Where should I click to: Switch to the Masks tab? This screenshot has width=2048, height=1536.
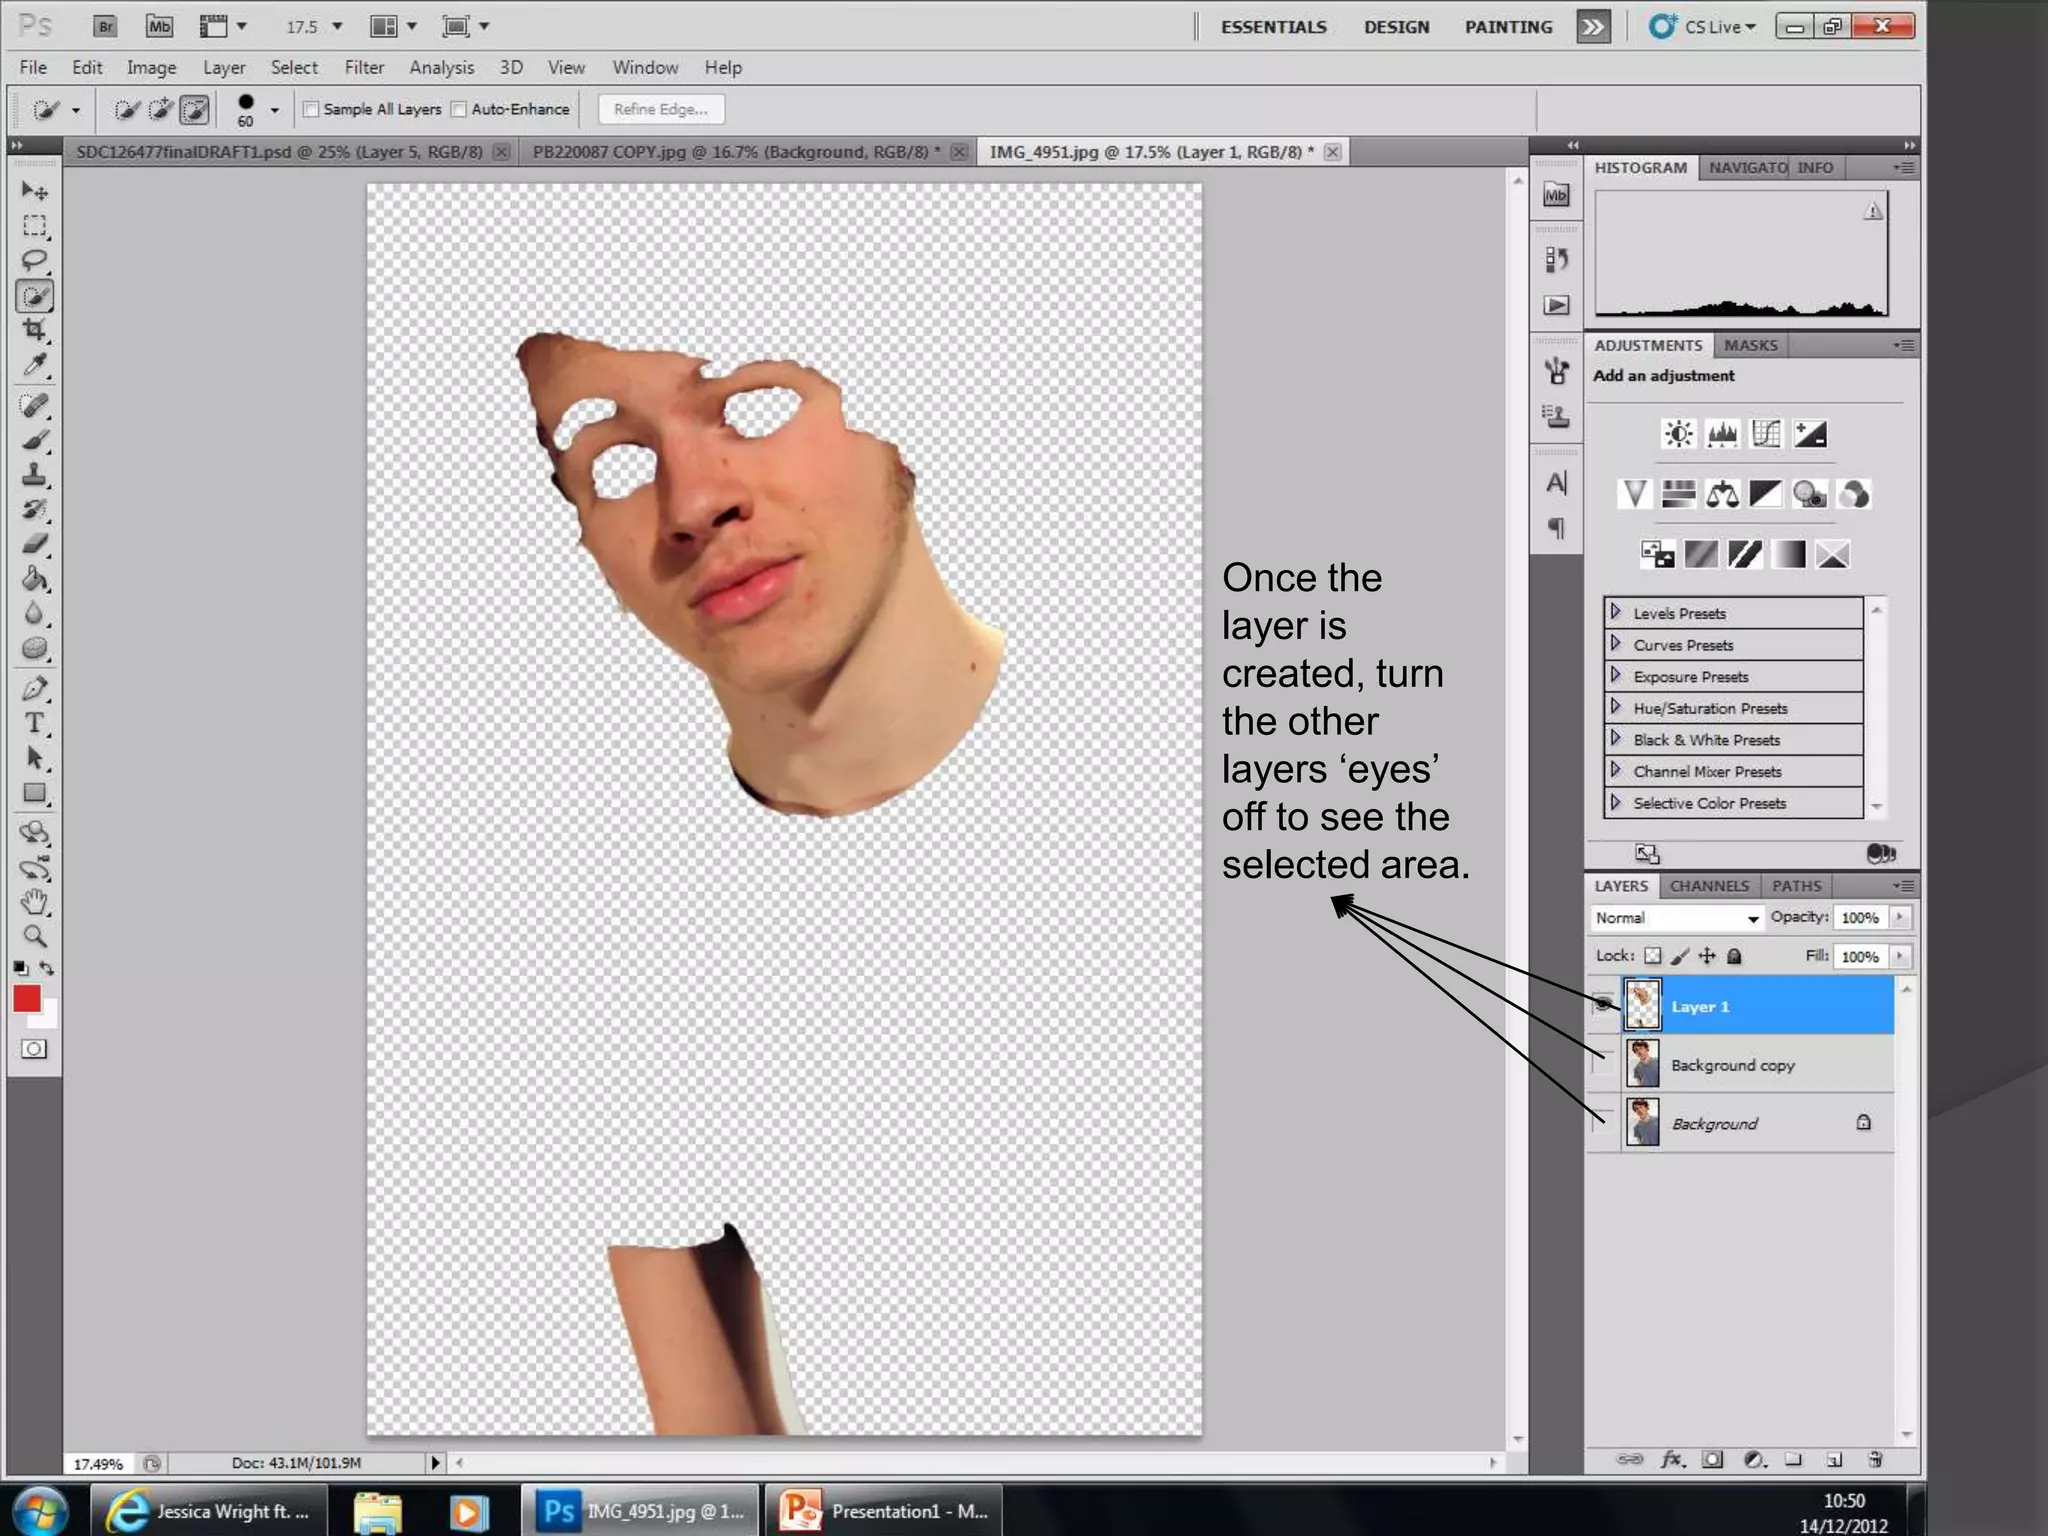1750,345
